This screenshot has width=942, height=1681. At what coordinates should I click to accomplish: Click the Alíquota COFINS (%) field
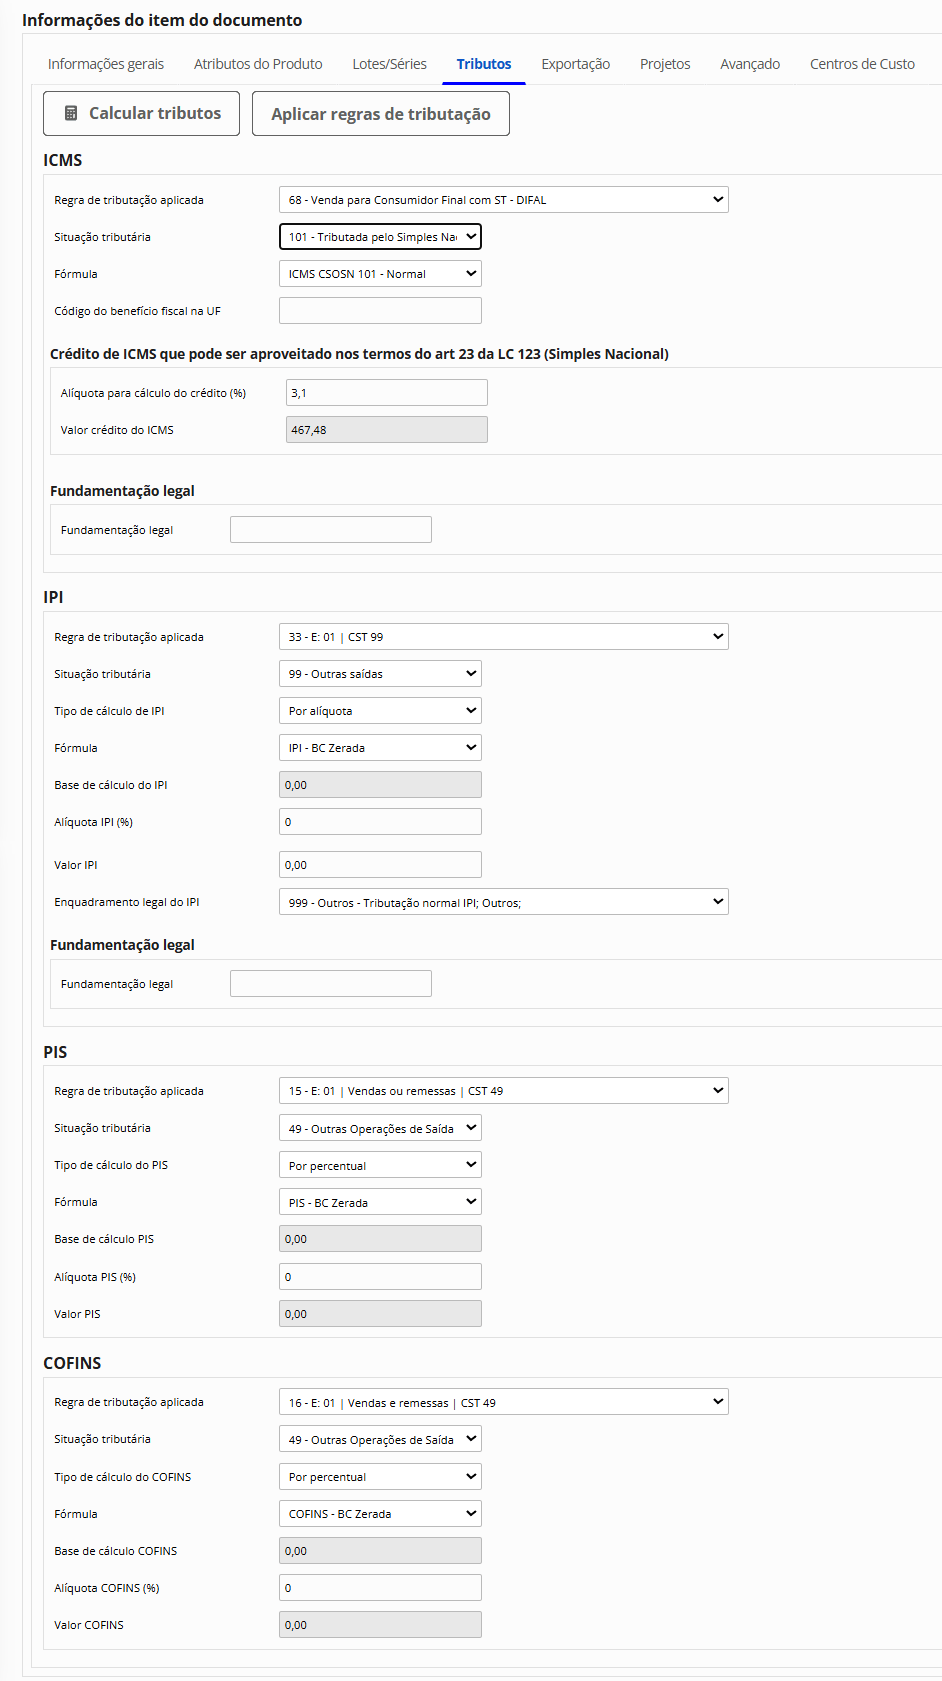380,1588
